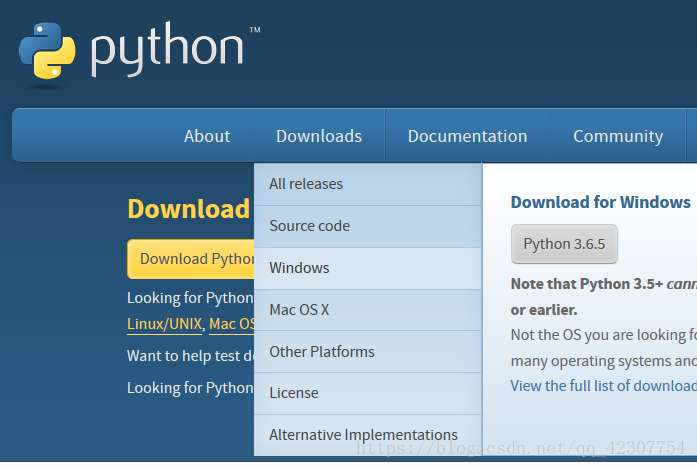Viewport: 697px width, 468px height.
Task: Open the Downloads menu
Action: click(x=319, y=136)
